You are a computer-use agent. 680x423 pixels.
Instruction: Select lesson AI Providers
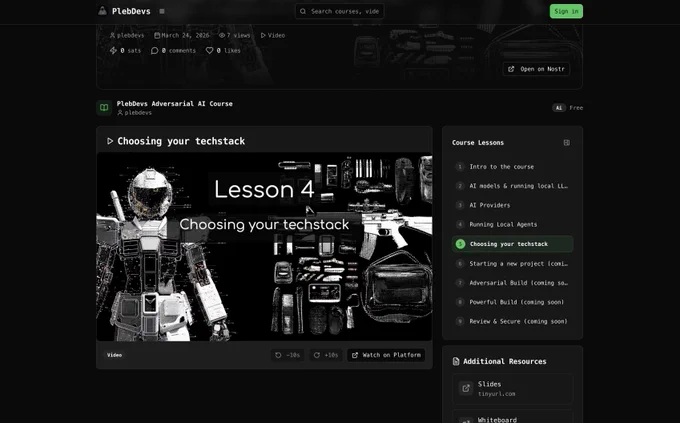pyautogui.click(x=512, y=205)
